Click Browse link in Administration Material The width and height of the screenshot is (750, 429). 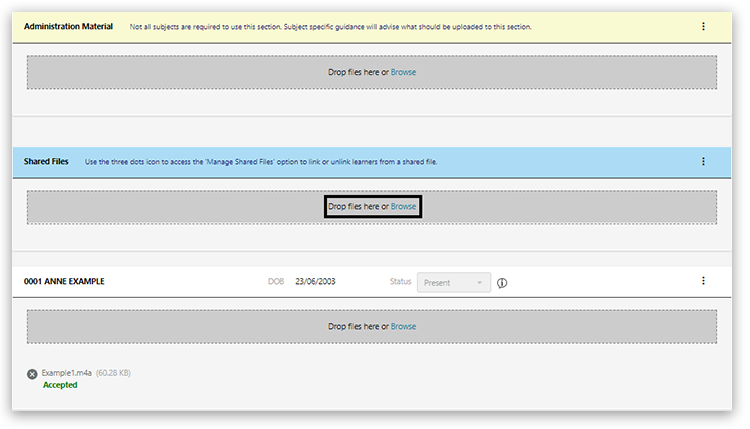pyautogui.click(x=403, y=72)
